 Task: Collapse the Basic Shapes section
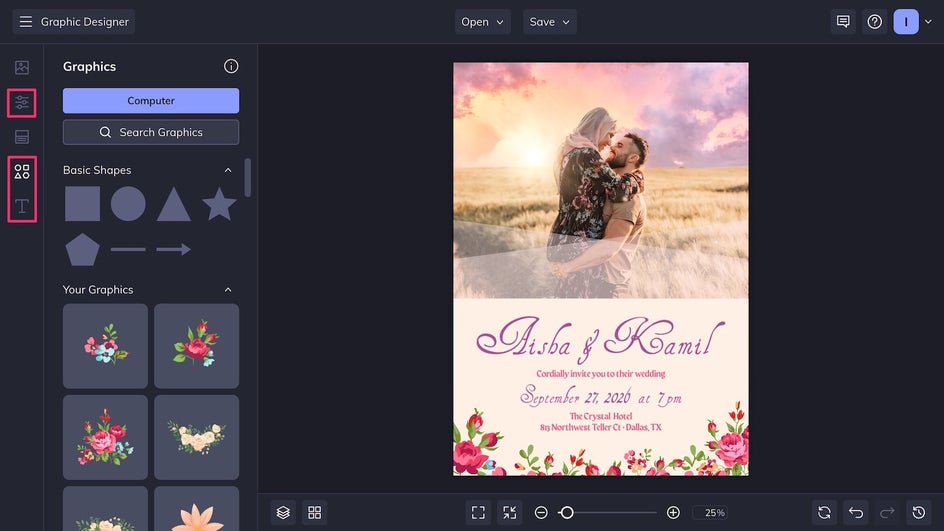tap(228, 170)
